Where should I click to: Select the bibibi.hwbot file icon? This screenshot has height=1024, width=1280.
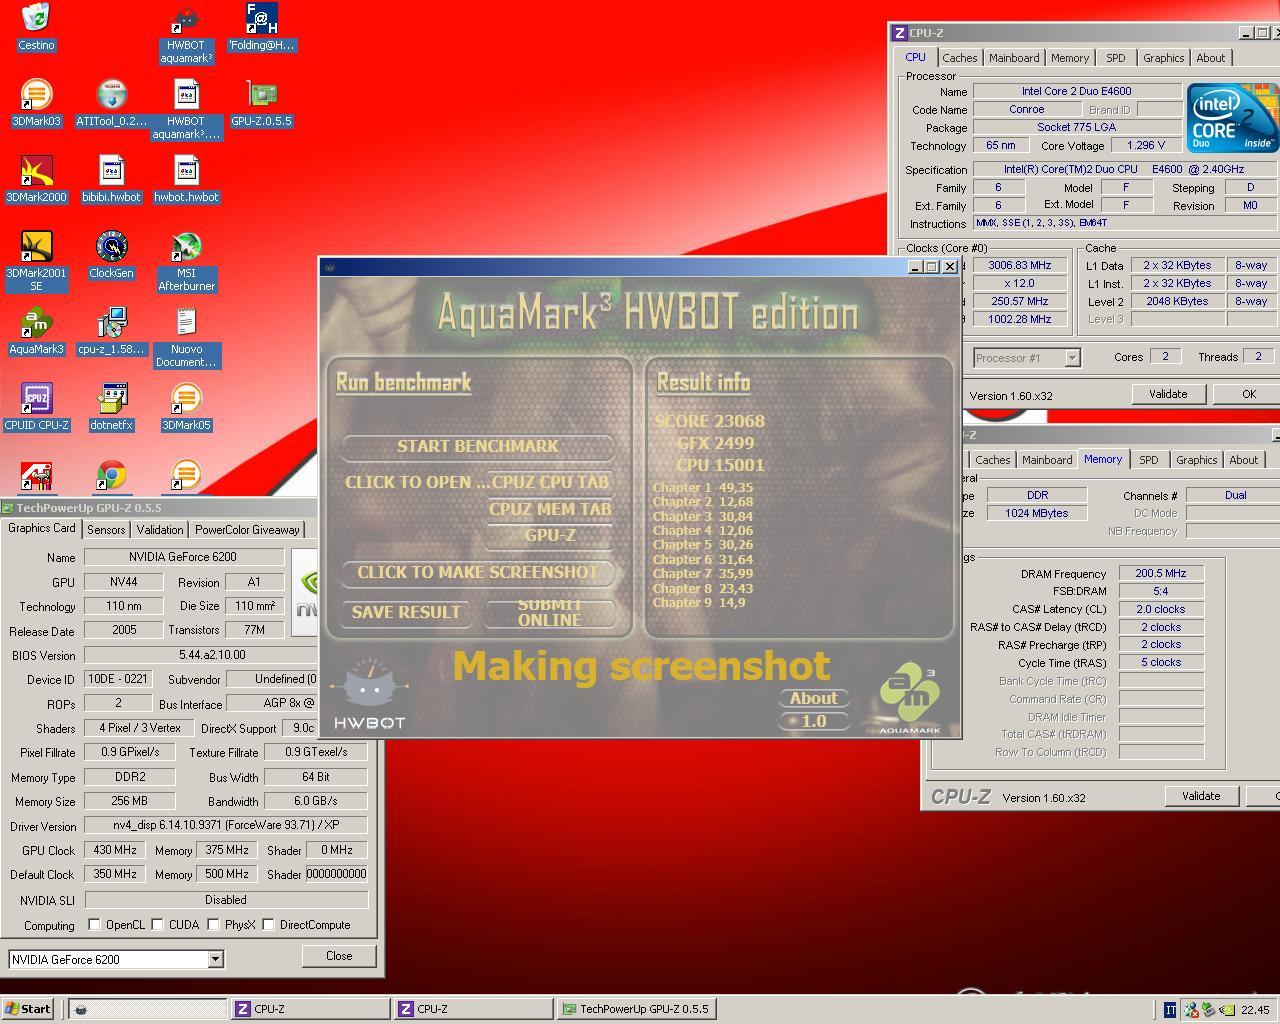pos(111,178)
